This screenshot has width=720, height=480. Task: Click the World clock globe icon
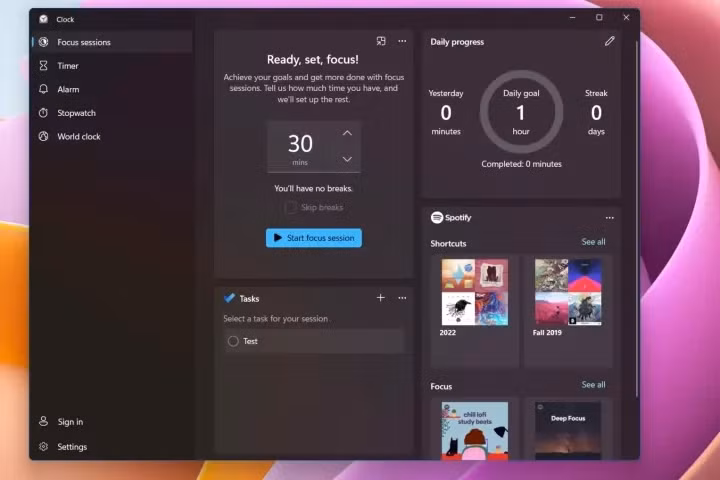(44, 136)
